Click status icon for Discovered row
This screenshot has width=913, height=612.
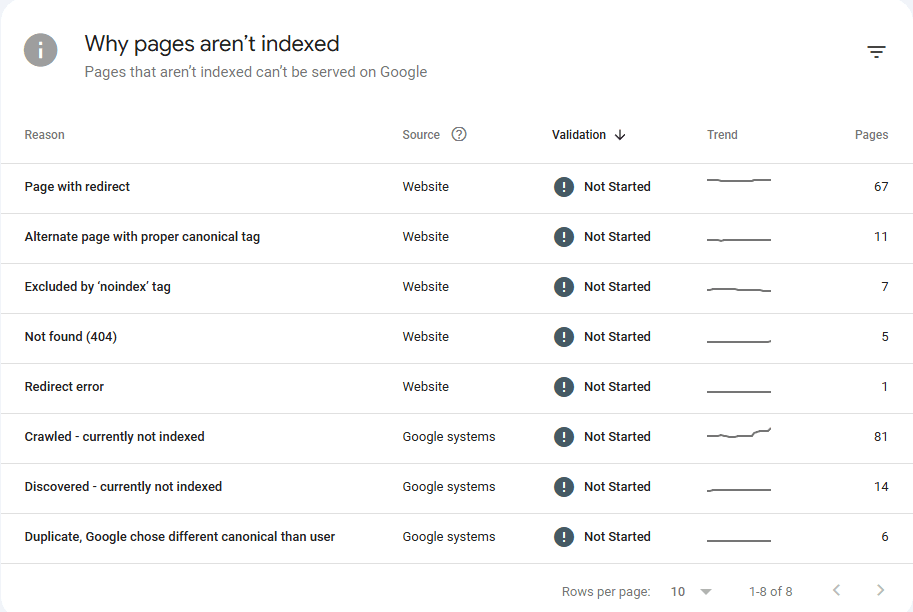coord(564,487)
